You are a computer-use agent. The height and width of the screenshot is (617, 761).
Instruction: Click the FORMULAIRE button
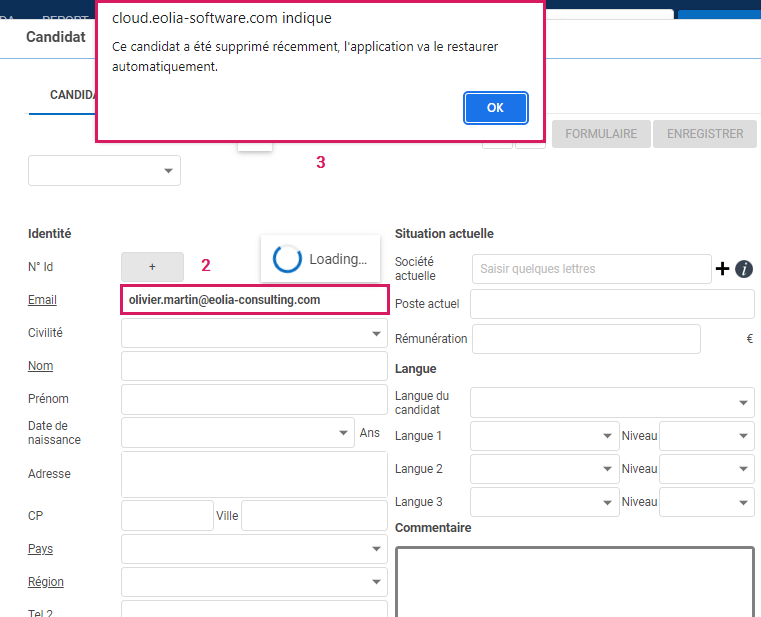[601, 134]
